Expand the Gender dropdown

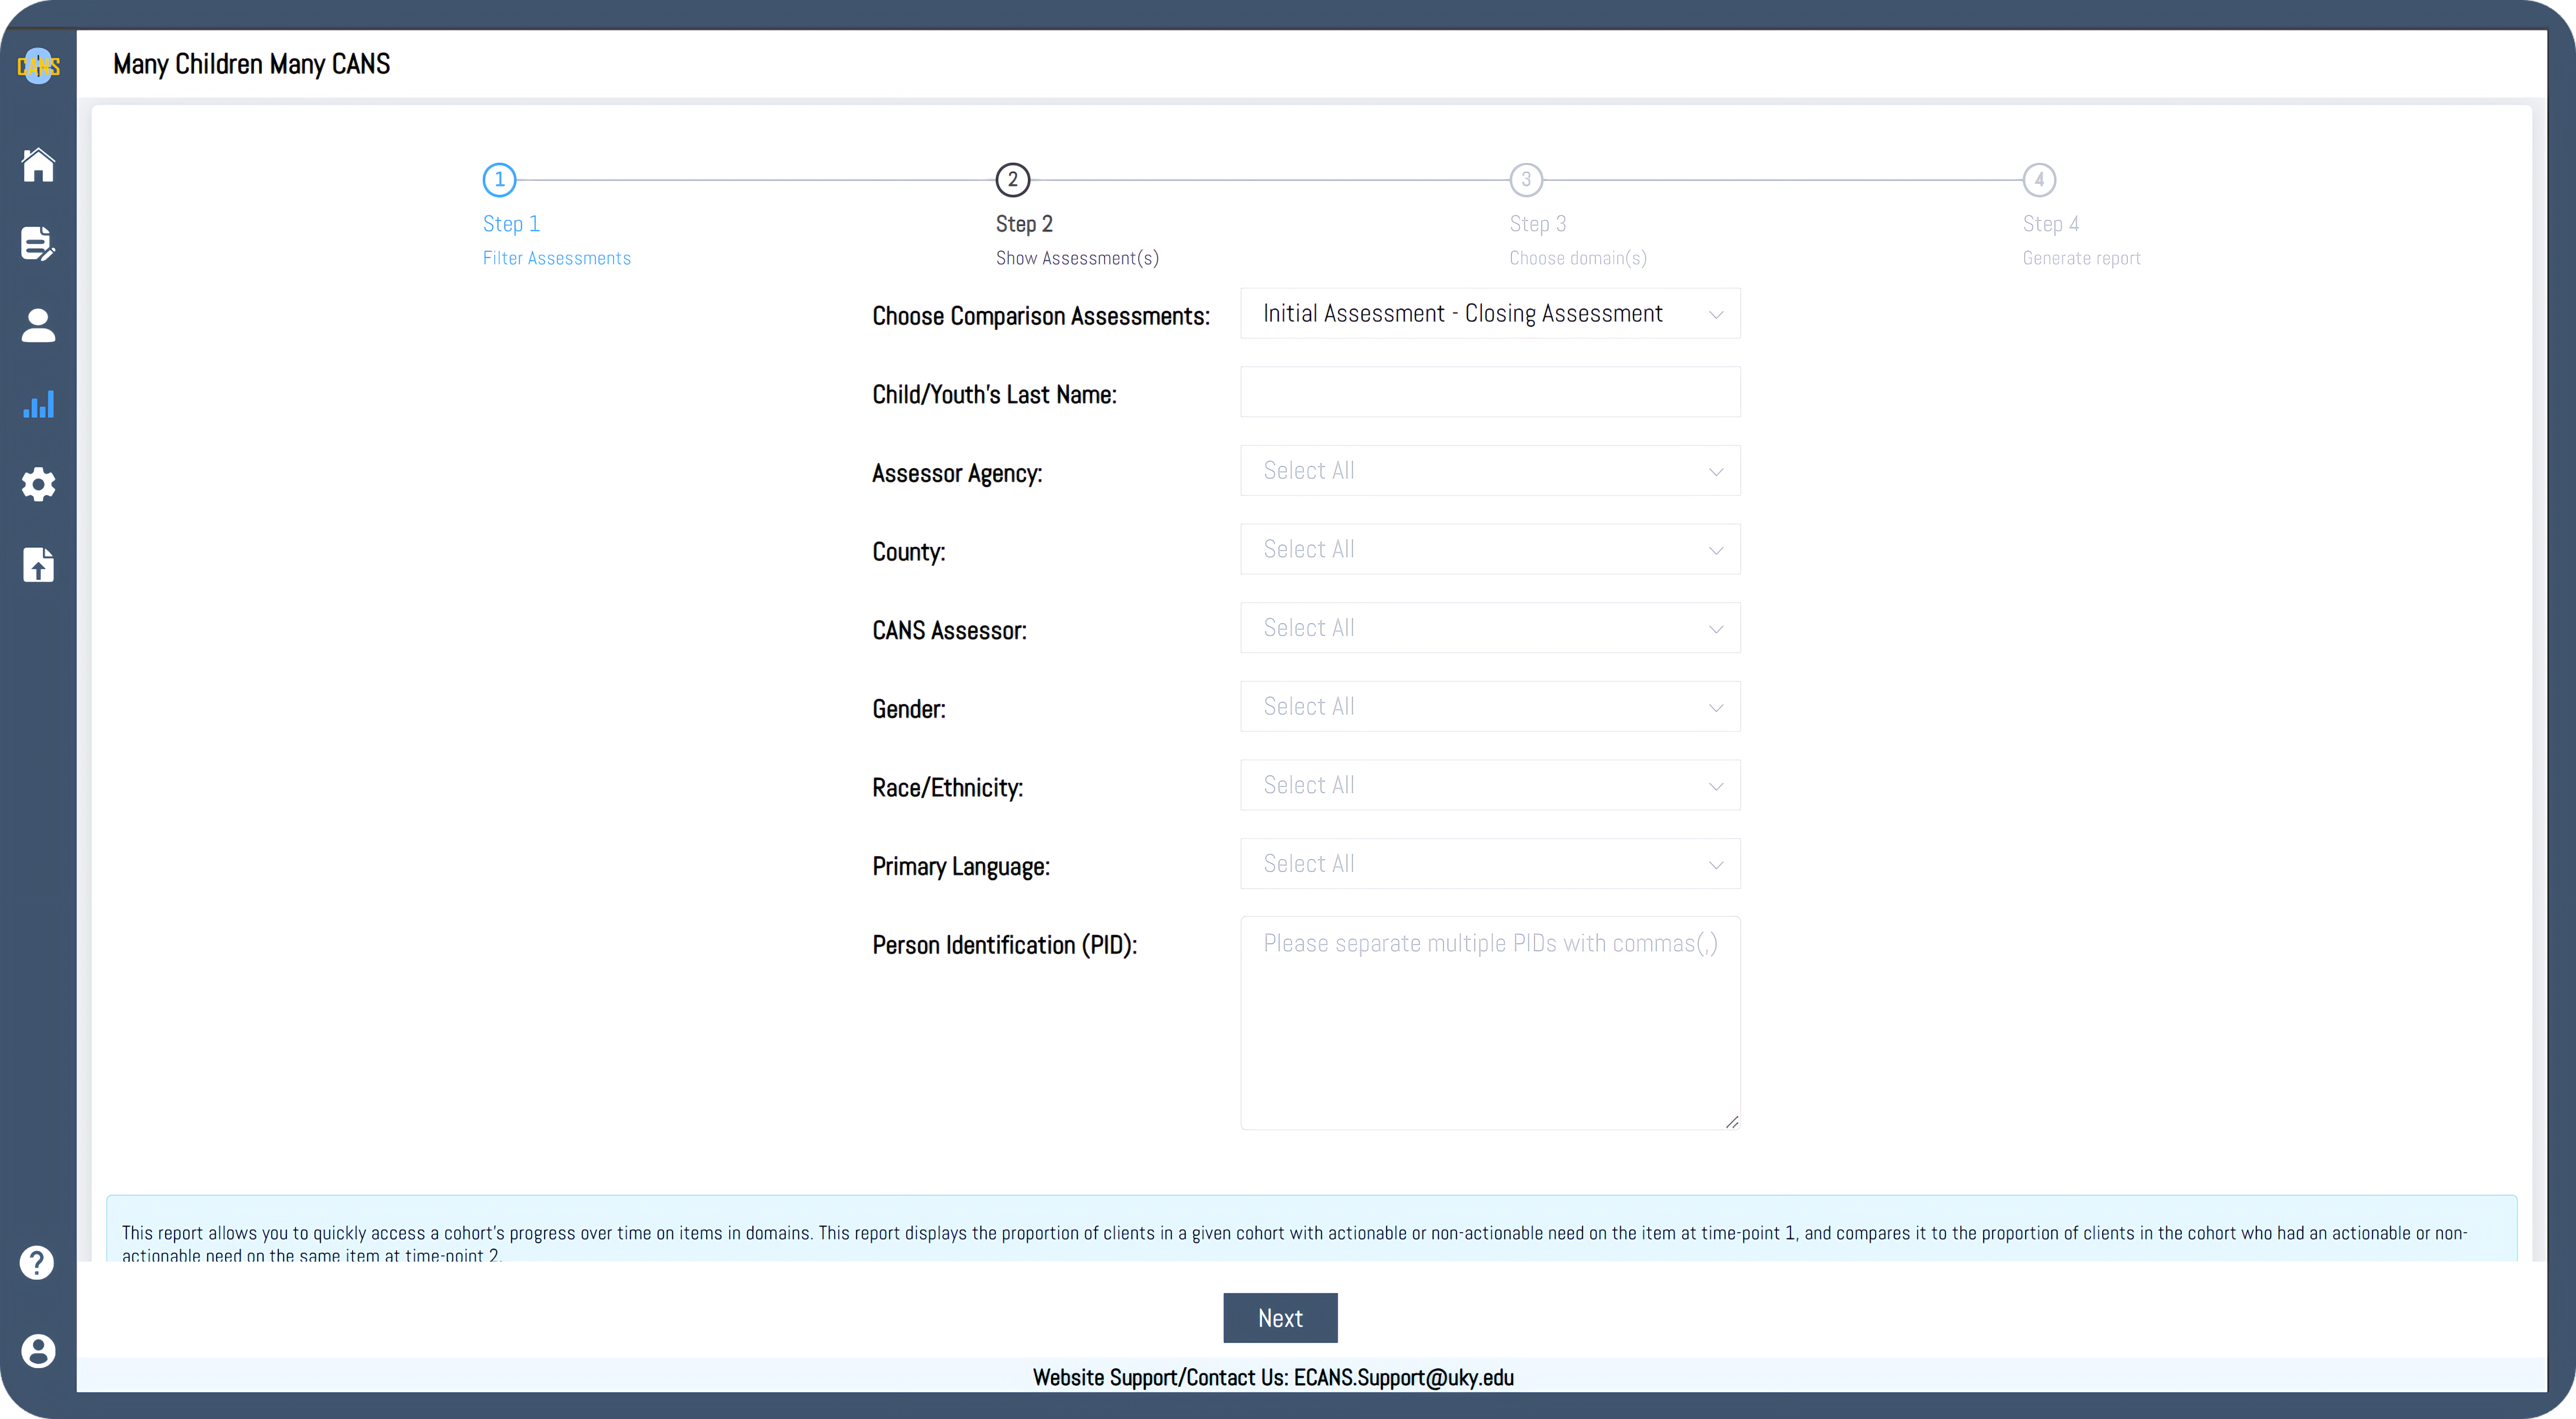(x=1490, y=706)
